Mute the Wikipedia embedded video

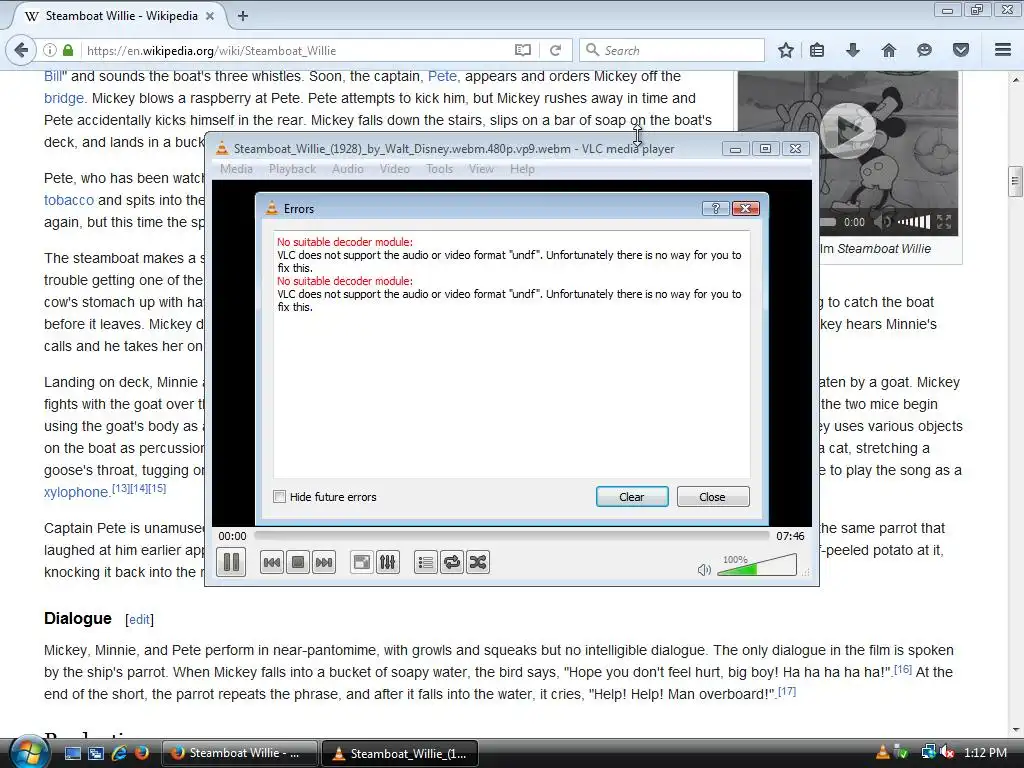(883, 222)
